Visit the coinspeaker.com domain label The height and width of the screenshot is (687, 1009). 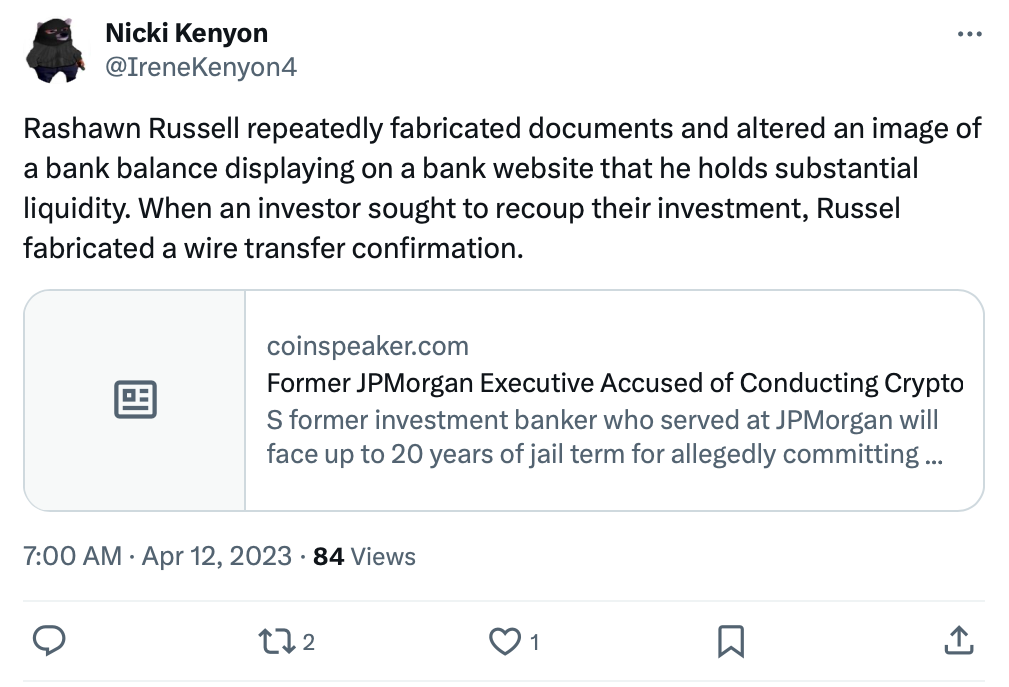tap(367, 346)
